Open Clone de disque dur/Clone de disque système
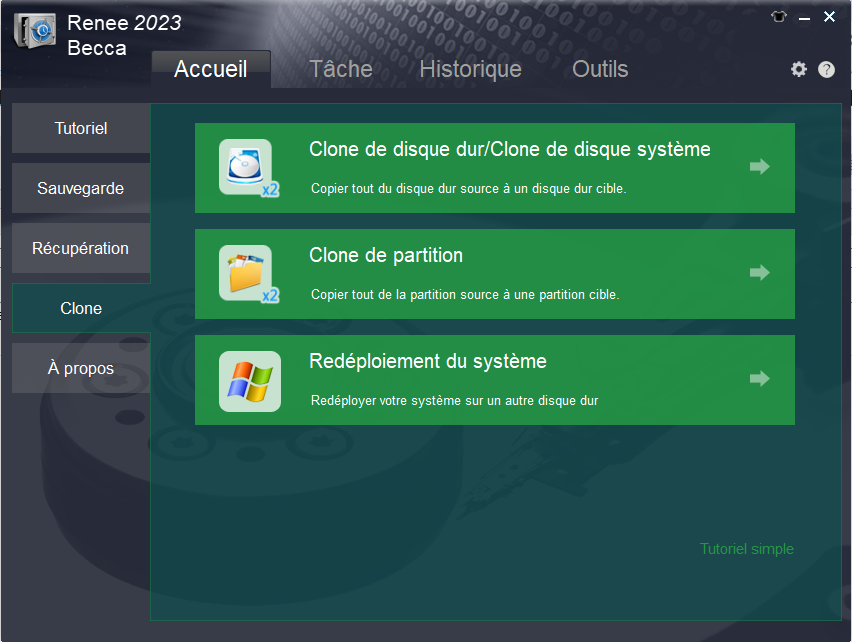The height and width of the screenshot is (642, 852). pos(494,168)
